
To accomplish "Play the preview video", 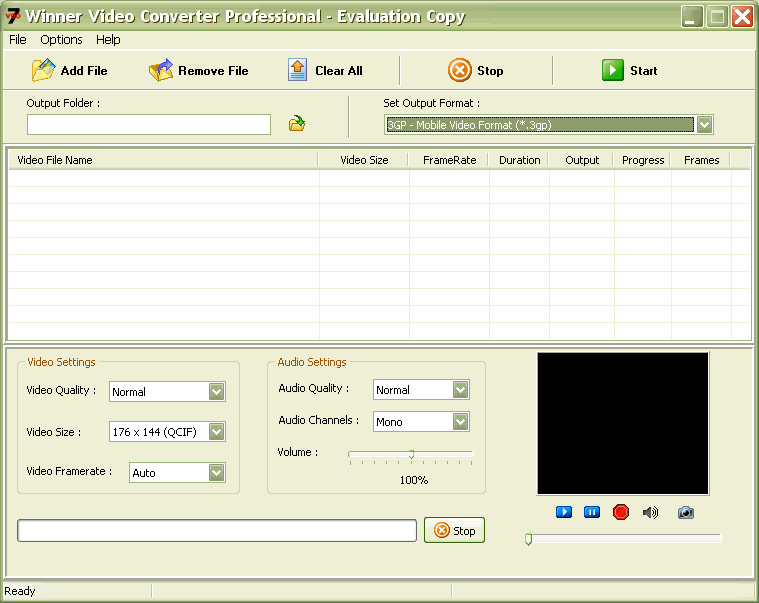I will (564, 512).
